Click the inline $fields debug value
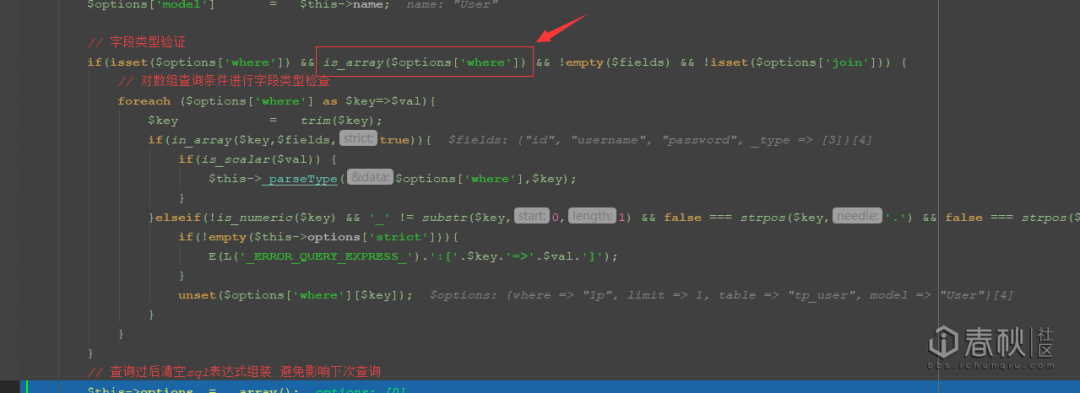This screenshot has width=1080, height=393. click(x=660, y=140)
